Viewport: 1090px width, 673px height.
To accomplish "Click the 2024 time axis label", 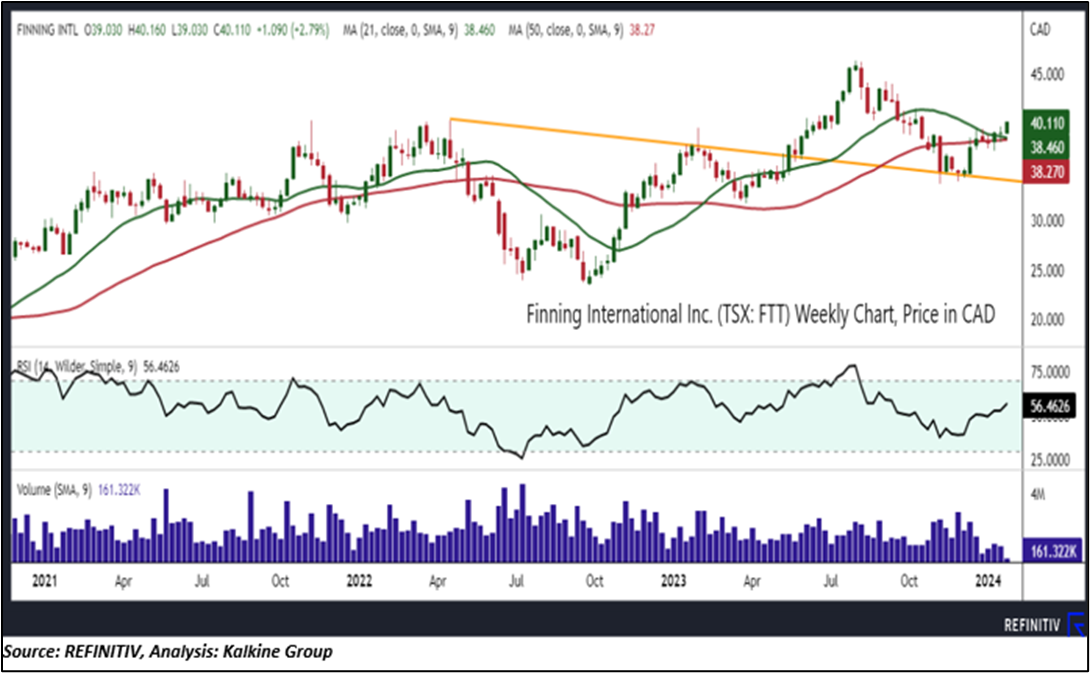I will click(x=987, y=581).
